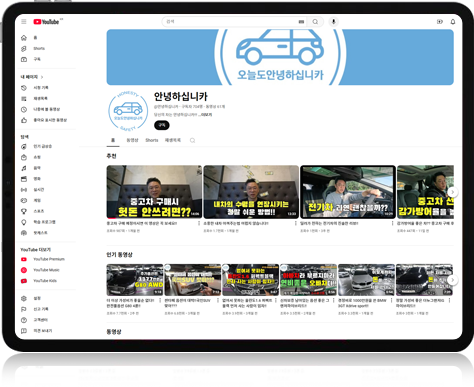Expand the 내 페이지 section chevron
The width and height of the screenshot is (474, 387).
click(x=42, y=77)
